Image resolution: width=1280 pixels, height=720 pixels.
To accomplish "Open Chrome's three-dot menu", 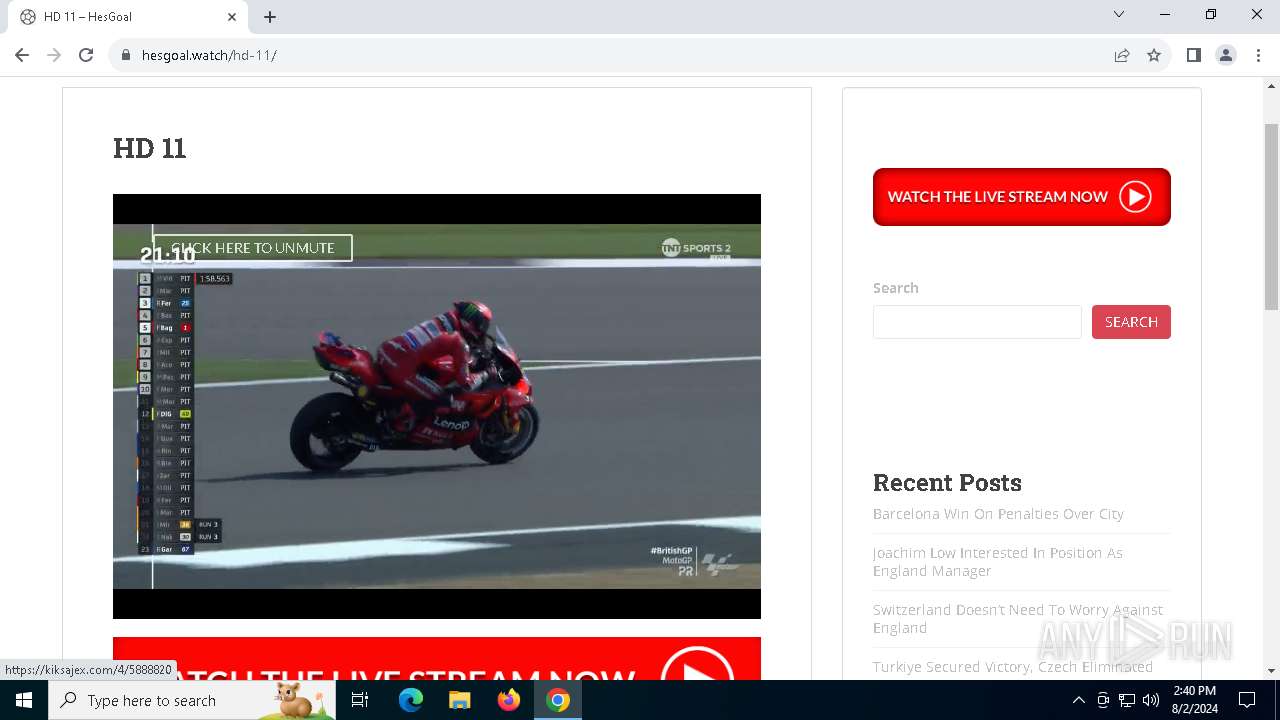I will click(x=1258, y=55).
